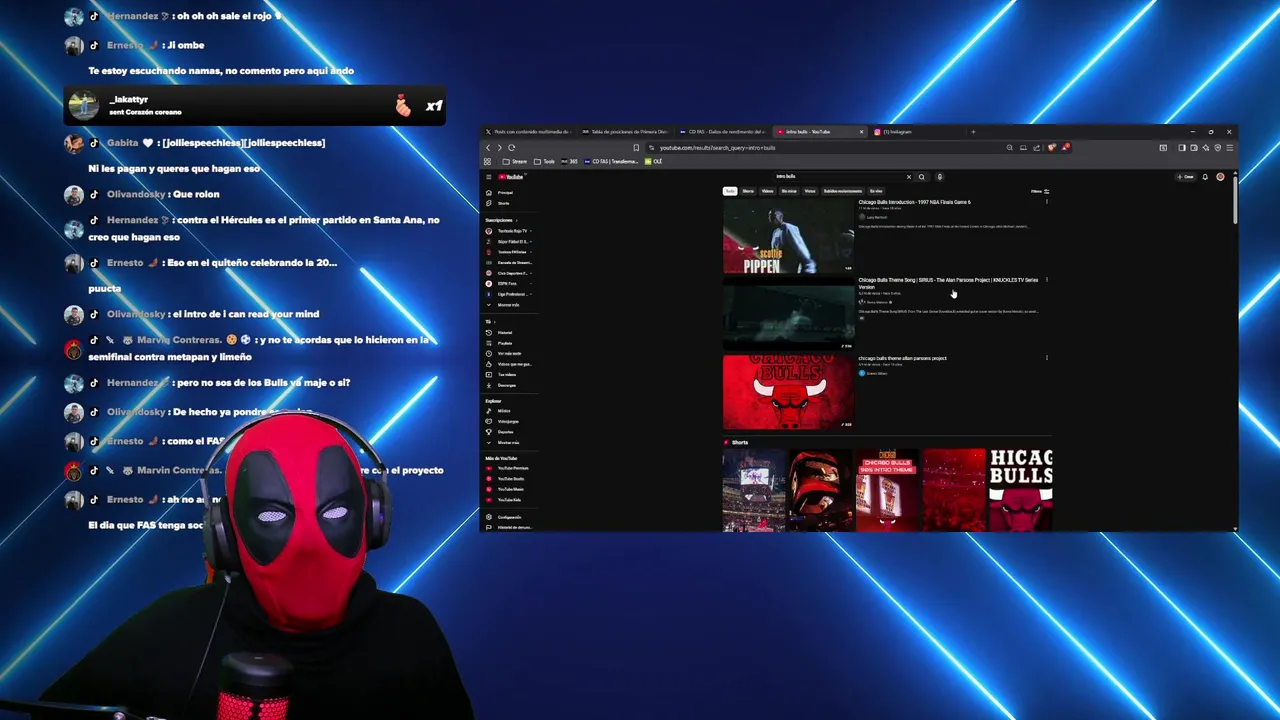The image size is (1280, 720).
Task: Open options menu for 1997 NBA Finals video
Action: pos(1047,202)
